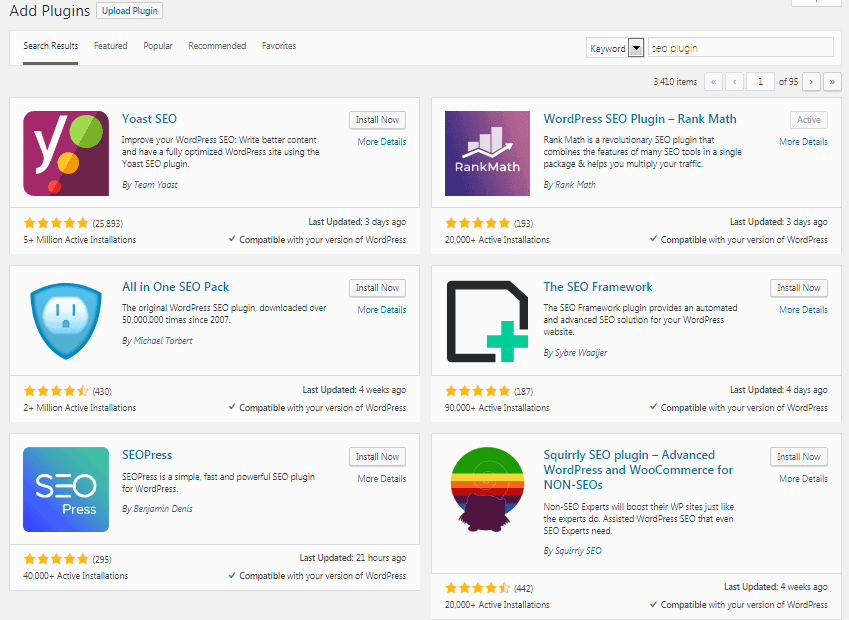Open the Squirrly SEO author link

pyautogui.click(x=578, y=551)
